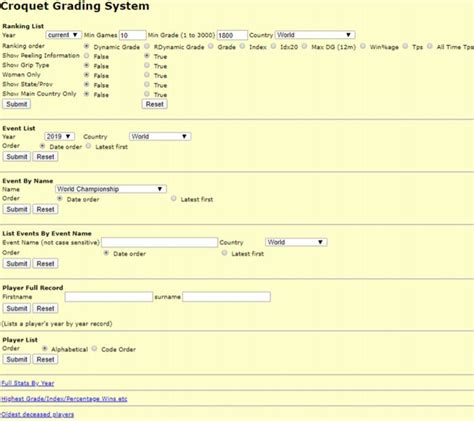Open Country dropdown in List Events By Event Name
Viewport: 474px width, 421px height.
click(x=296, y=242)
